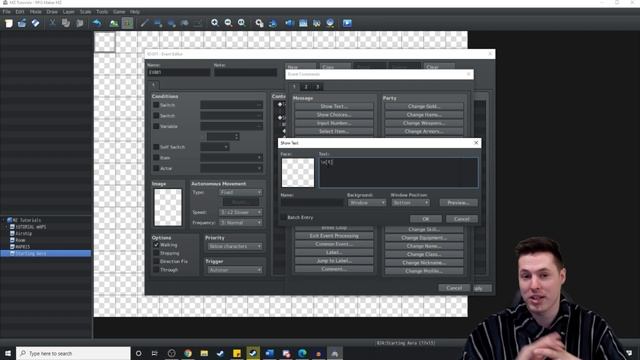Open a project with the toolbar folder icon
Image resolution: width=640 pixels, height=360 pixels.
(22, 23)
